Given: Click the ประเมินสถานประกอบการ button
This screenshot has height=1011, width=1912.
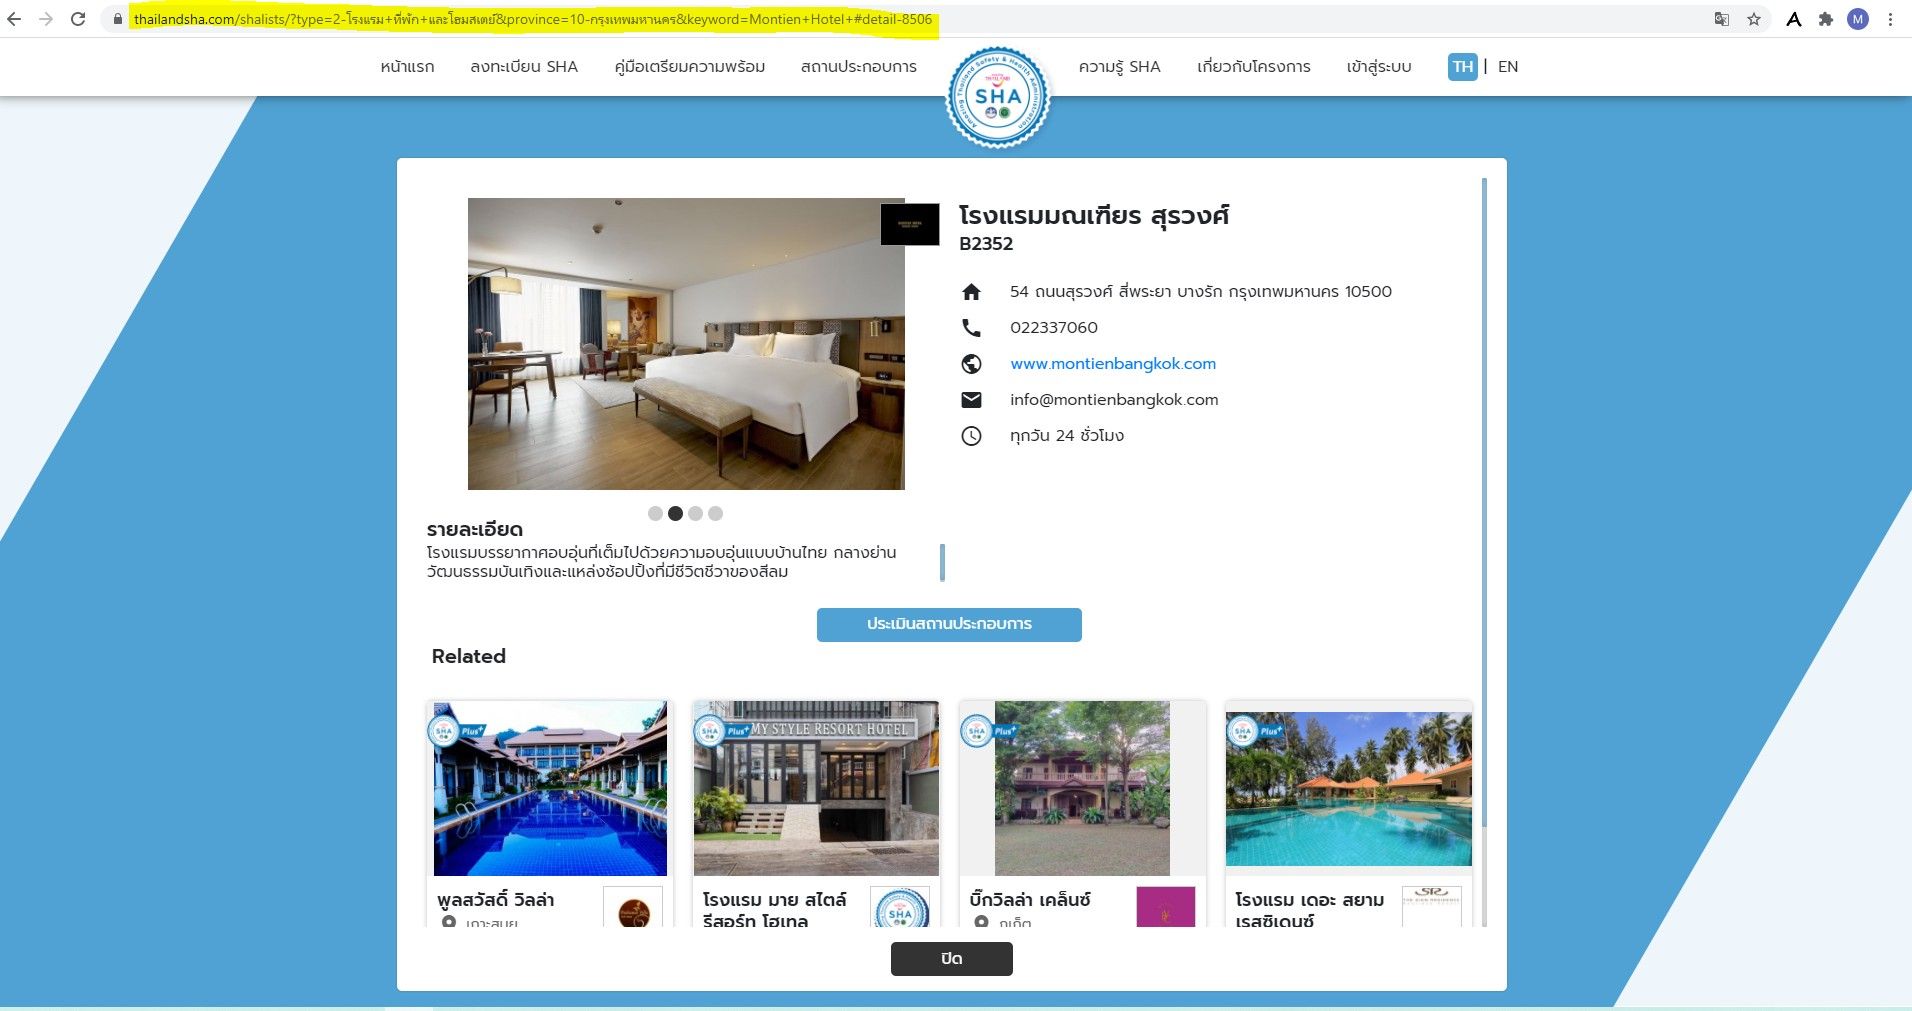Looking at the screenshot, I should point(949,624).
